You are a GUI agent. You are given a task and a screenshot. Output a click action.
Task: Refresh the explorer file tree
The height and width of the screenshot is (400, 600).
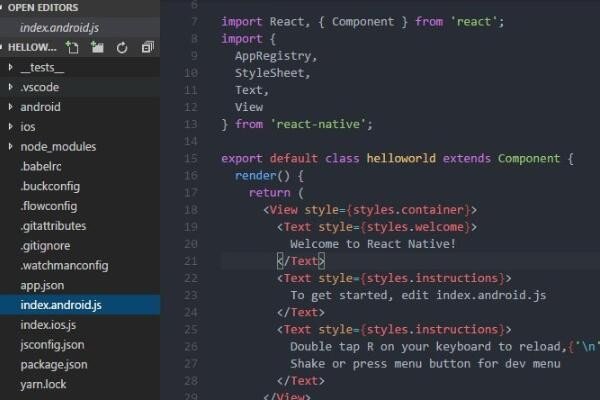122,47
